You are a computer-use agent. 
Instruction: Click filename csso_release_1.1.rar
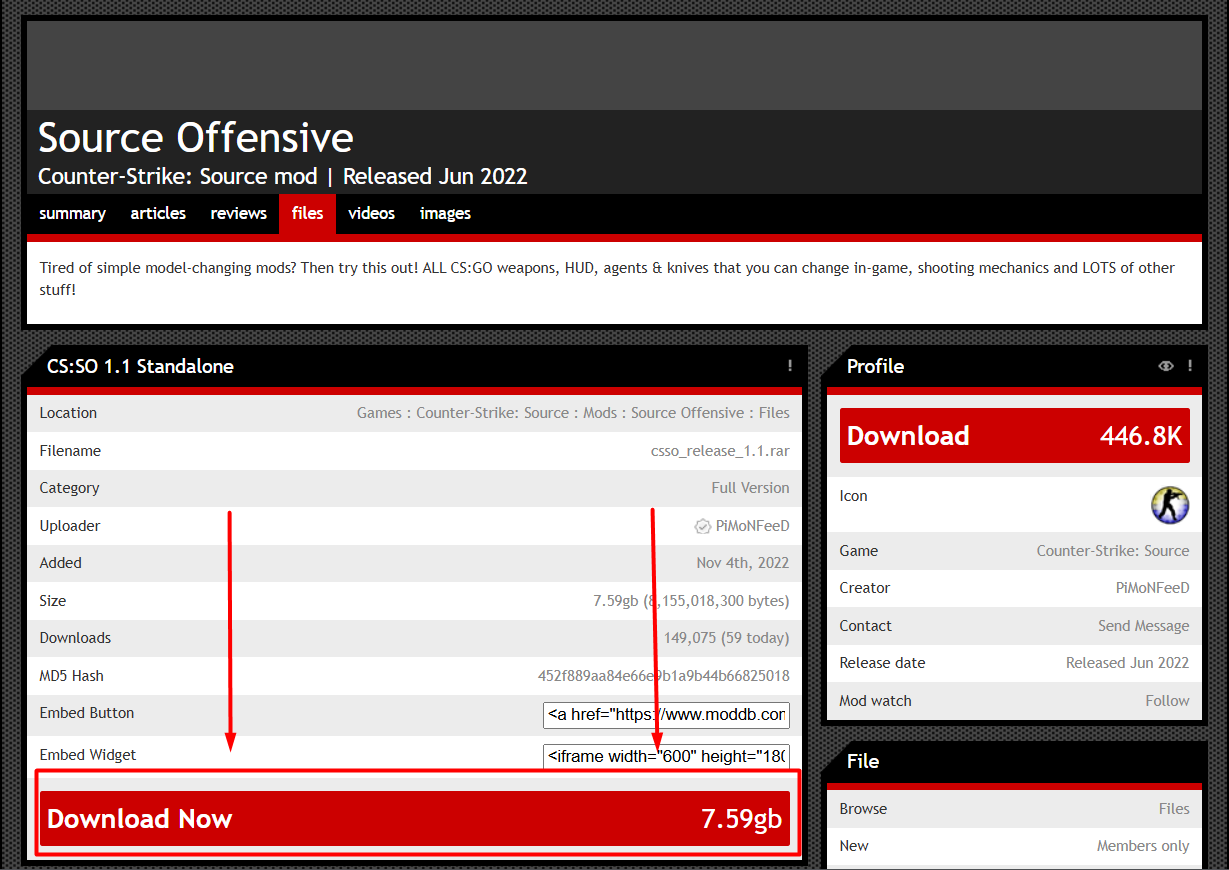point(720,451)
